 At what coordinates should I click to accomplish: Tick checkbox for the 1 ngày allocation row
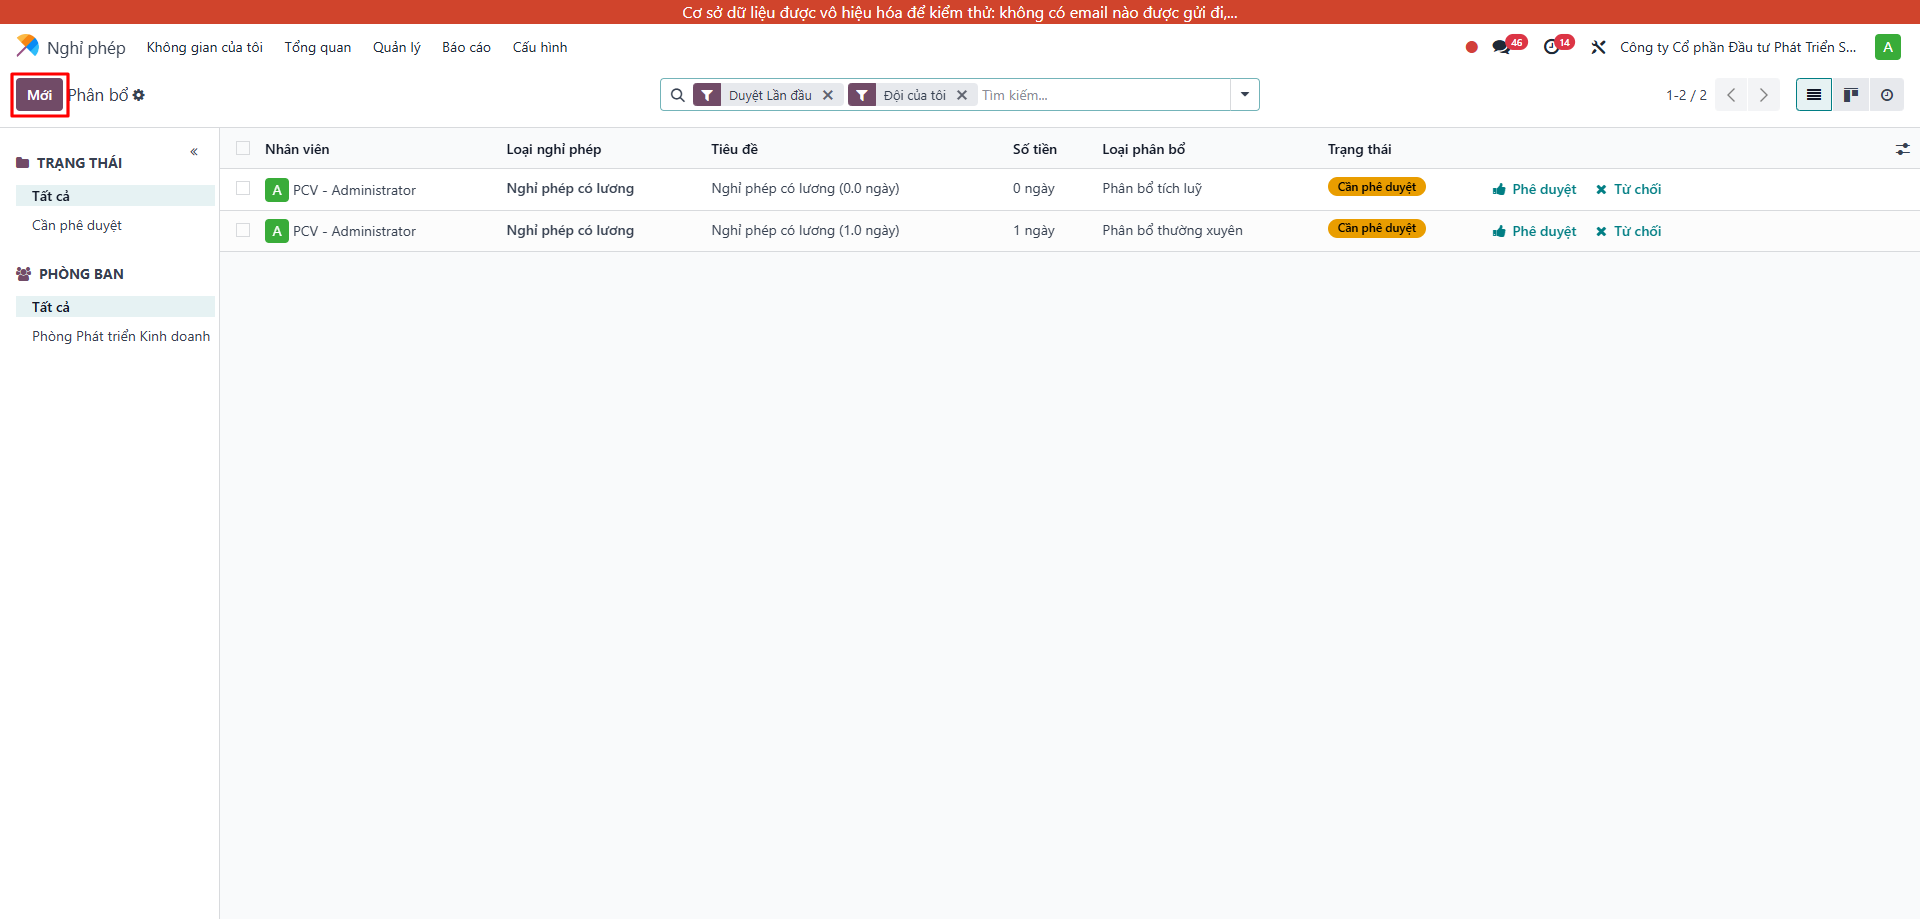pos(243,230)
